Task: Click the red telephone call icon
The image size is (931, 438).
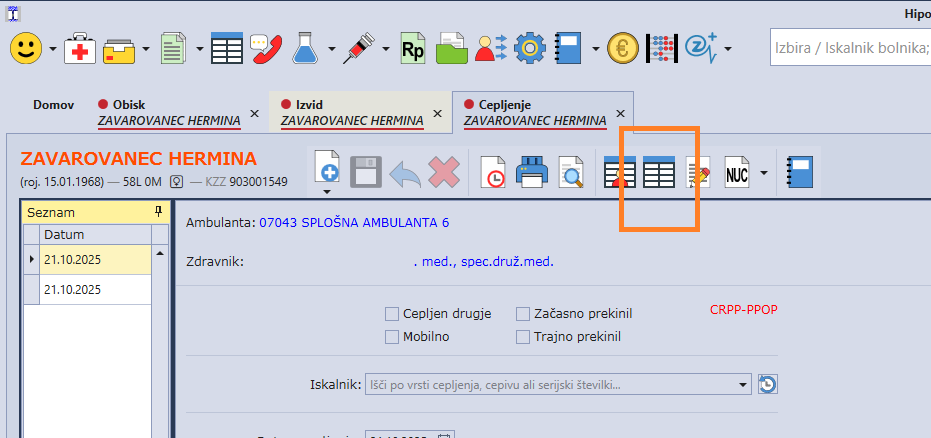Action: 266,48
